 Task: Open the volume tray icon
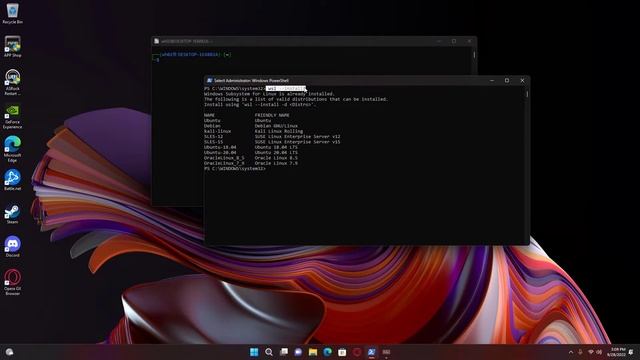tap(599, 352)
